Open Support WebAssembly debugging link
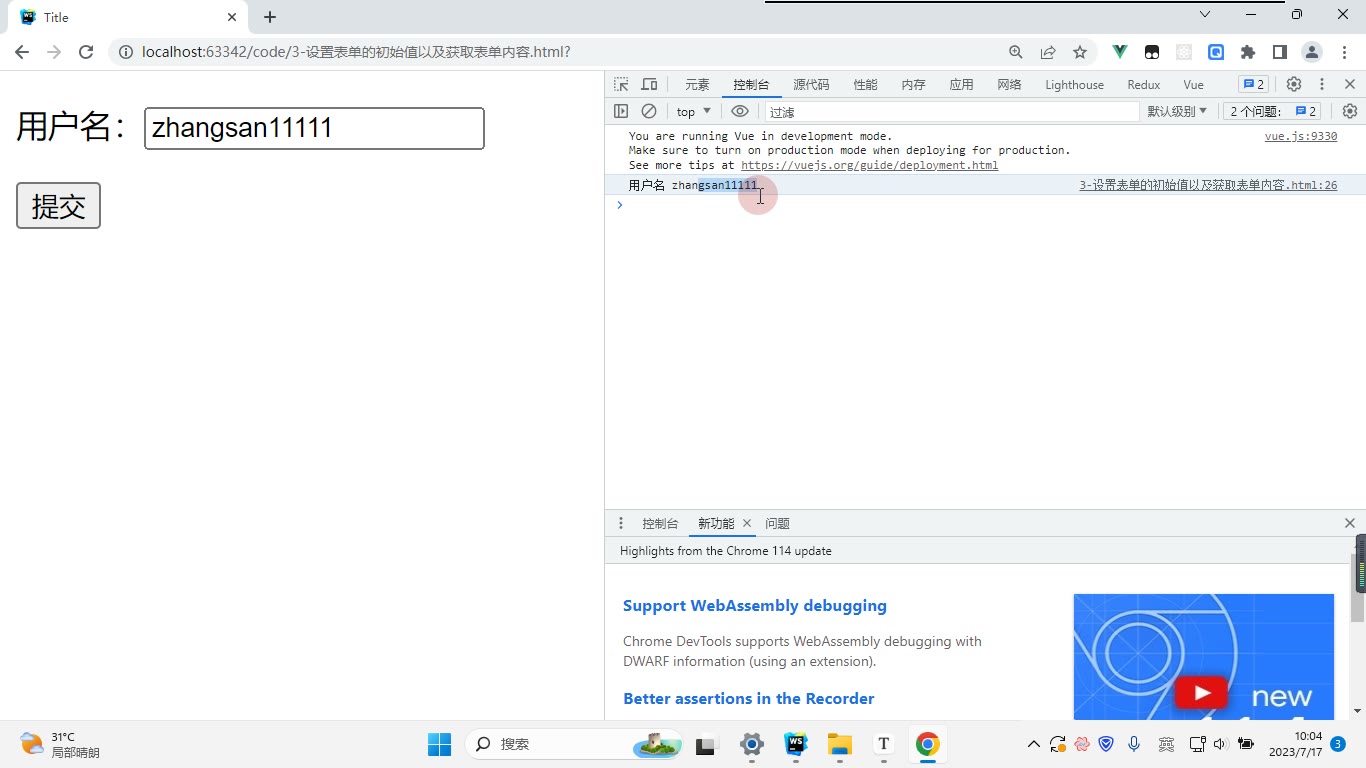The width and height of the screenshot is (1366, 768). pyautogui.click(x=755, y=606)
